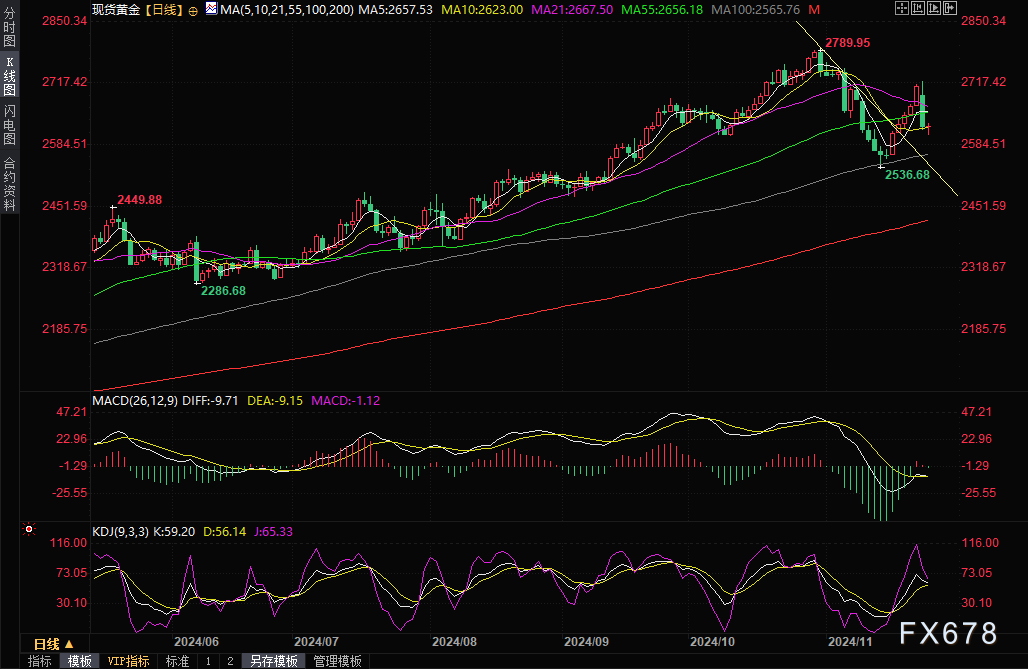This screenshot has width=1028, height=669.
Task: Open the 指标 indicators tab
Action: pyautogui.click(x=40, y=661)
